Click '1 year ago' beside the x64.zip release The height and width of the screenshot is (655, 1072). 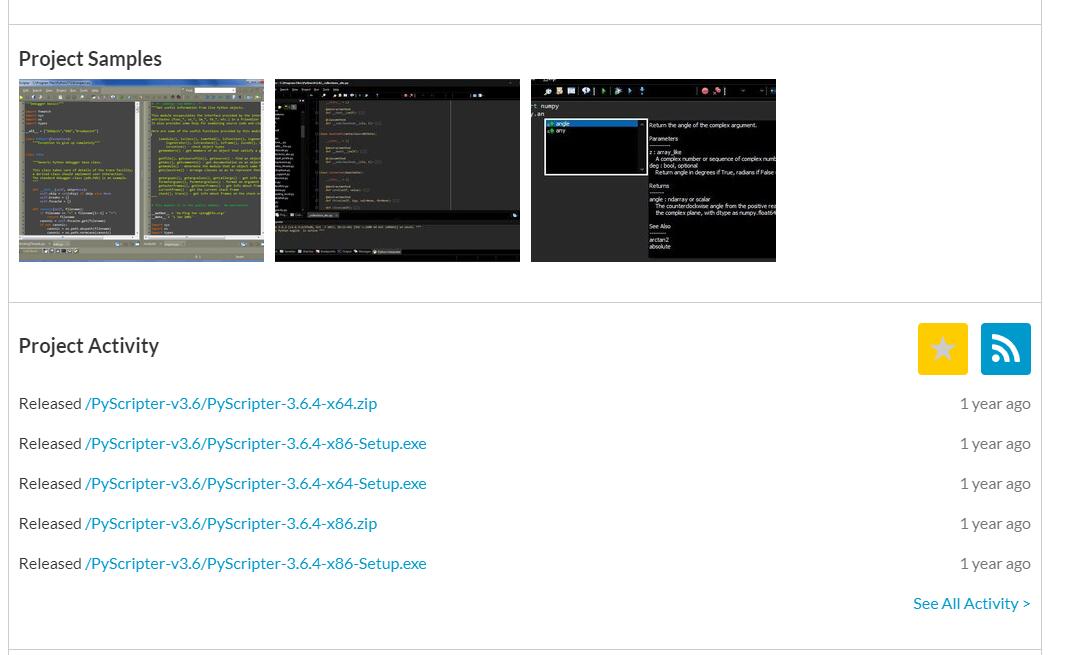(995, 404)
